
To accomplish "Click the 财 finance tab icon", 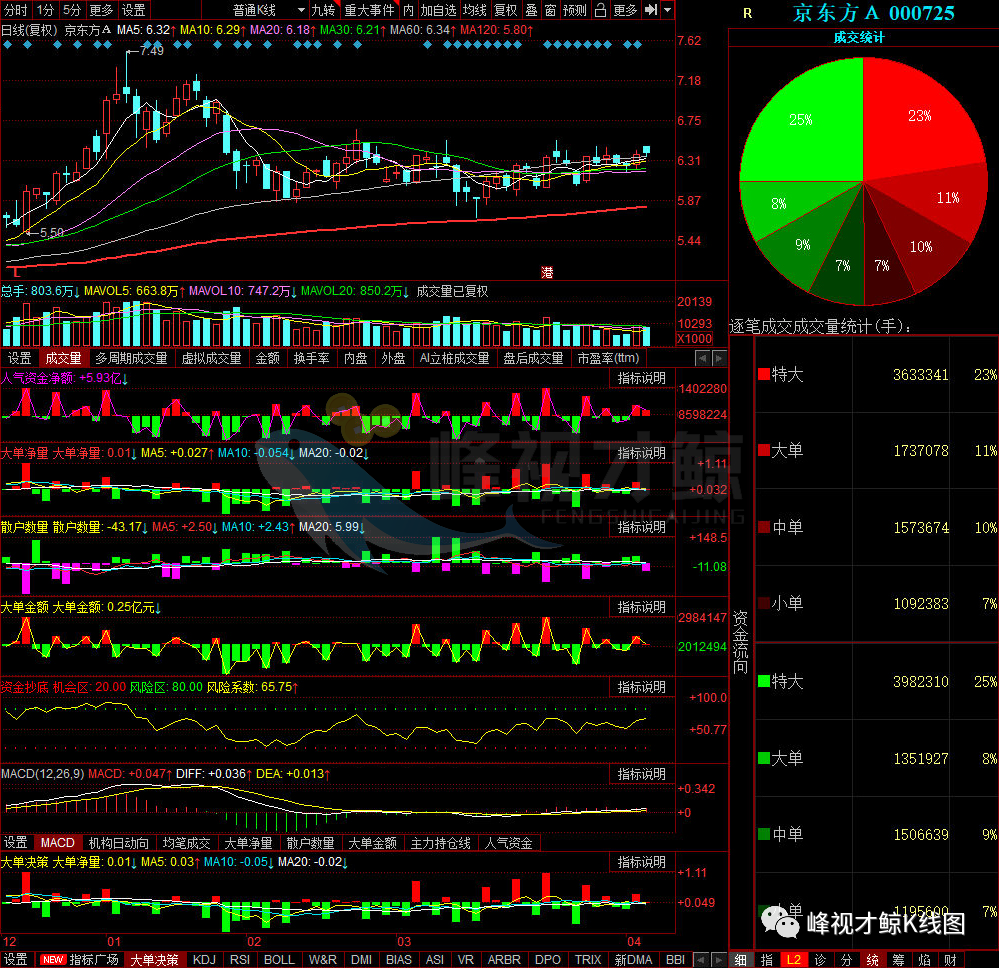I will [951, 959].
